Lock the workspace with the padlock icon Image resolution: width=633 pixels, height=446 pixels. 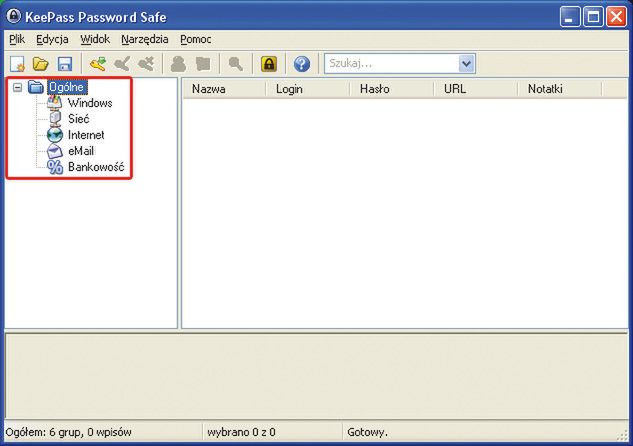pyautogui.click(x=269, y=64)
